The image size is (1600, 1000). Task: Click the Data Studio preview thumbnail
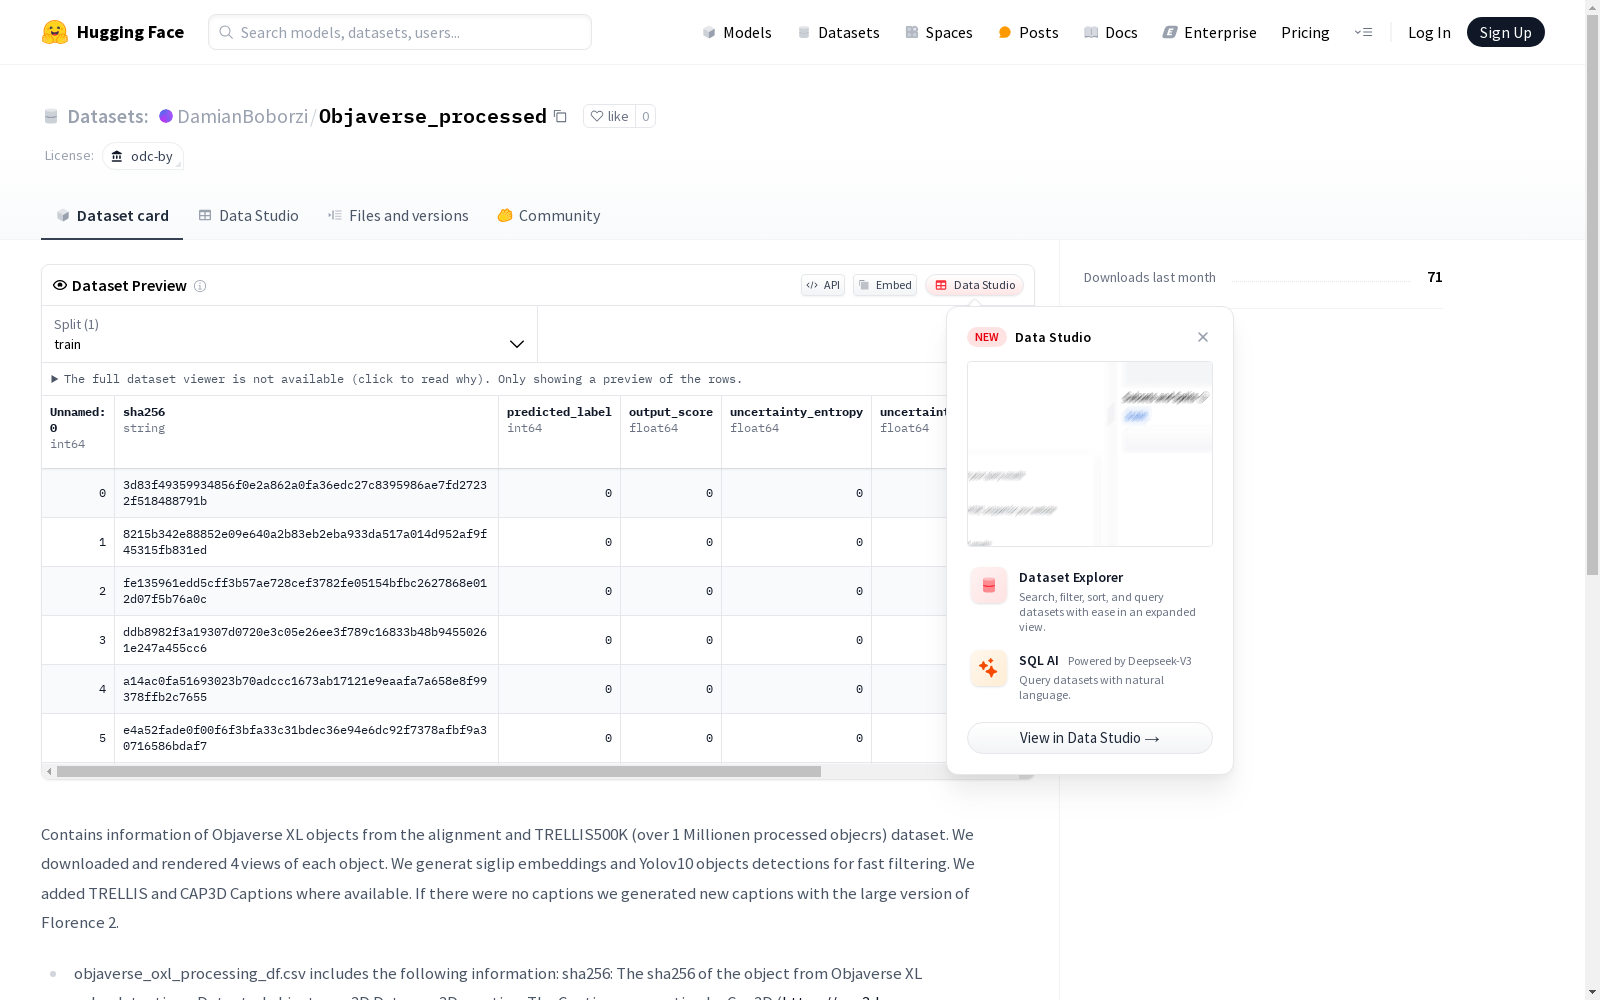(1090, 454)
